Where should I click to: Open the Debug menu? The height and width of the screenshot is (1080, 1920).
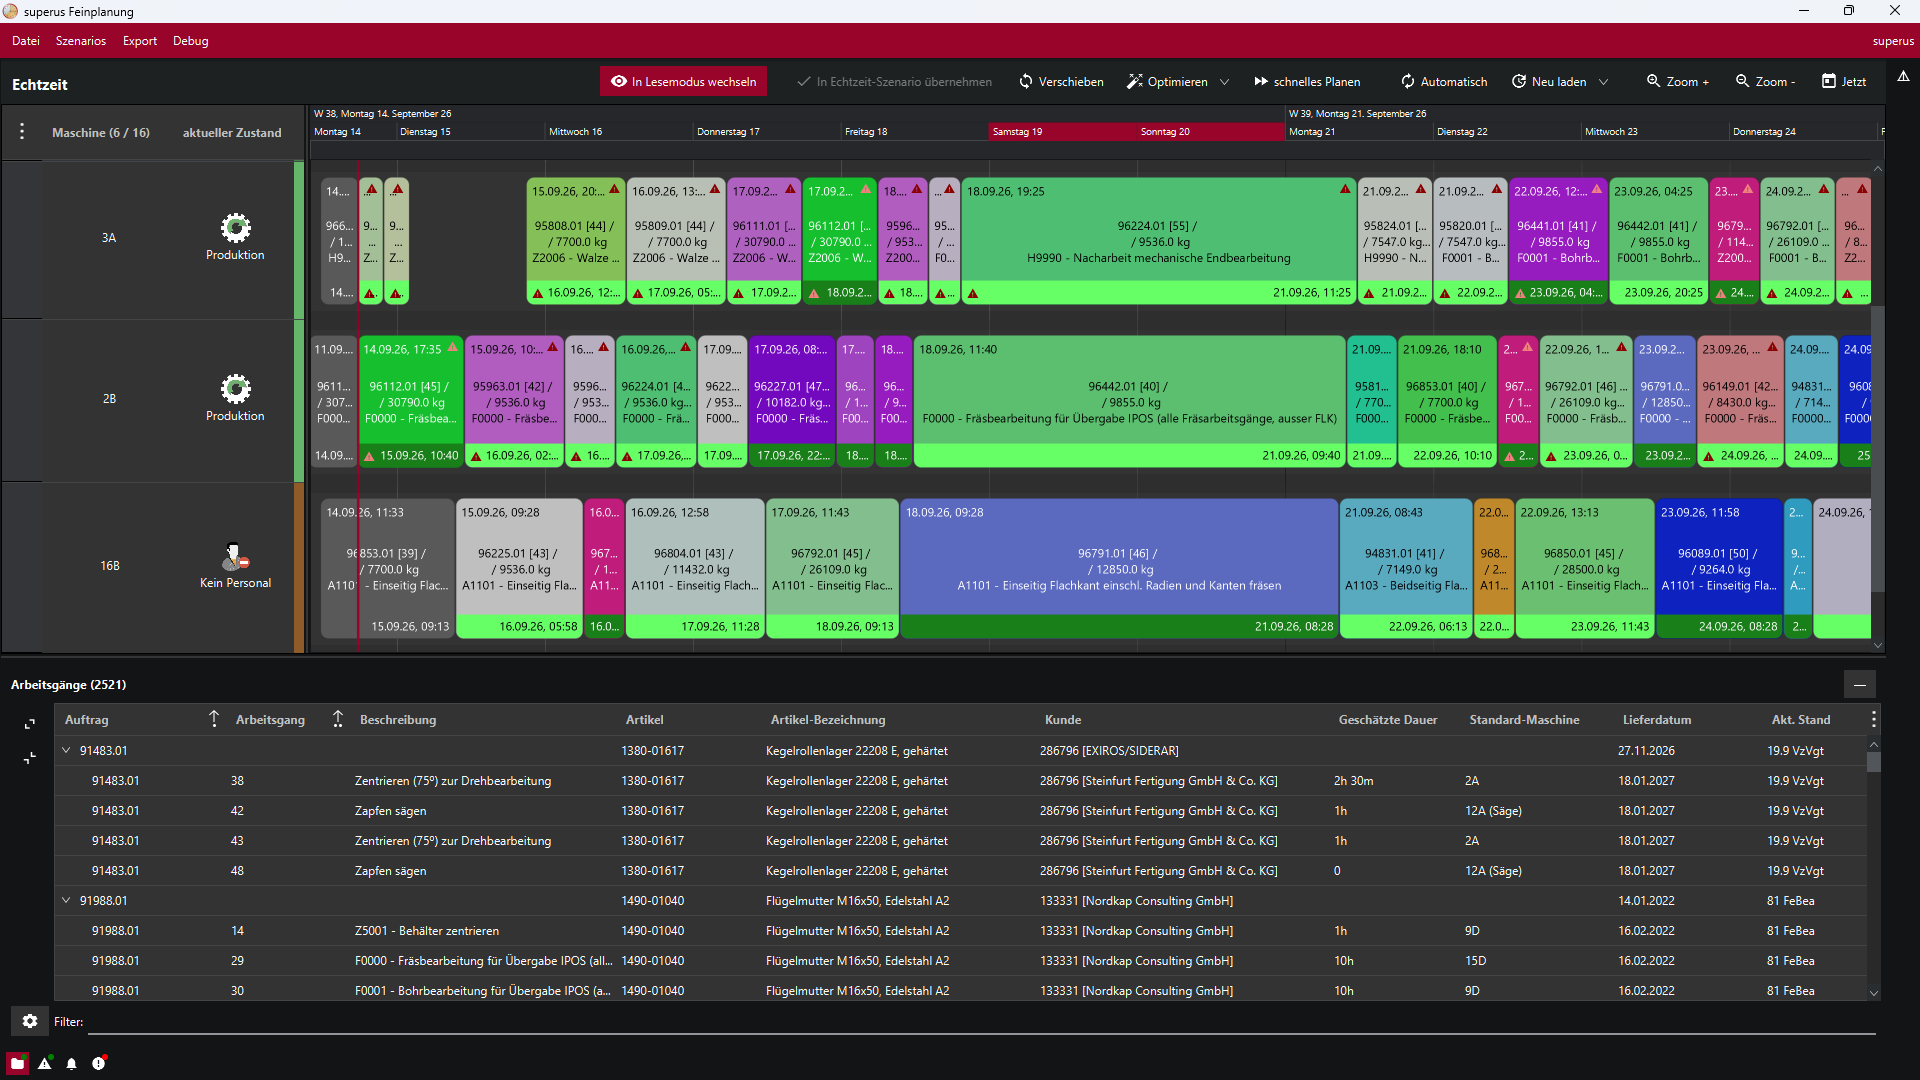click(190, 41)
